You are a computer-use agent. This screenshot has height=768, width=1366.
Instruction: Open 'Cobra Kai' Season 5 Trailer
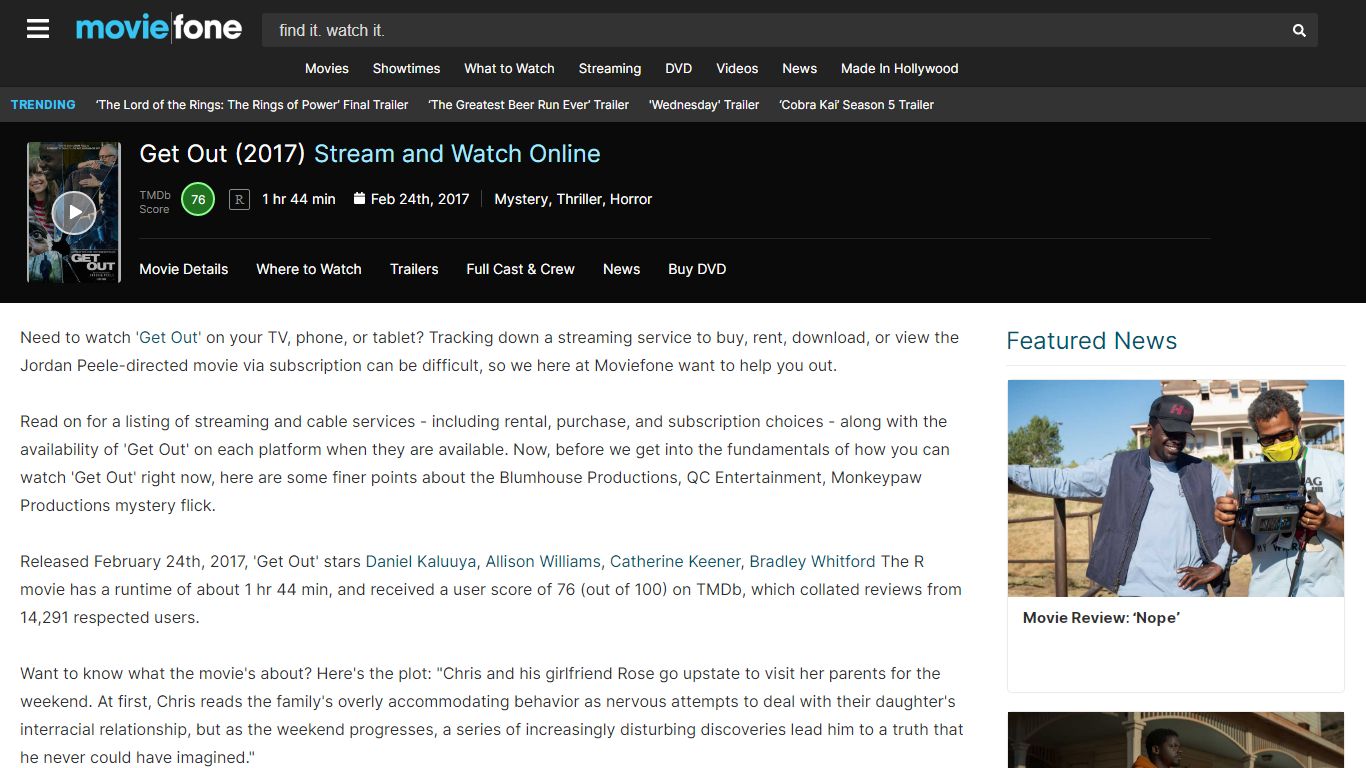(857, 105)
